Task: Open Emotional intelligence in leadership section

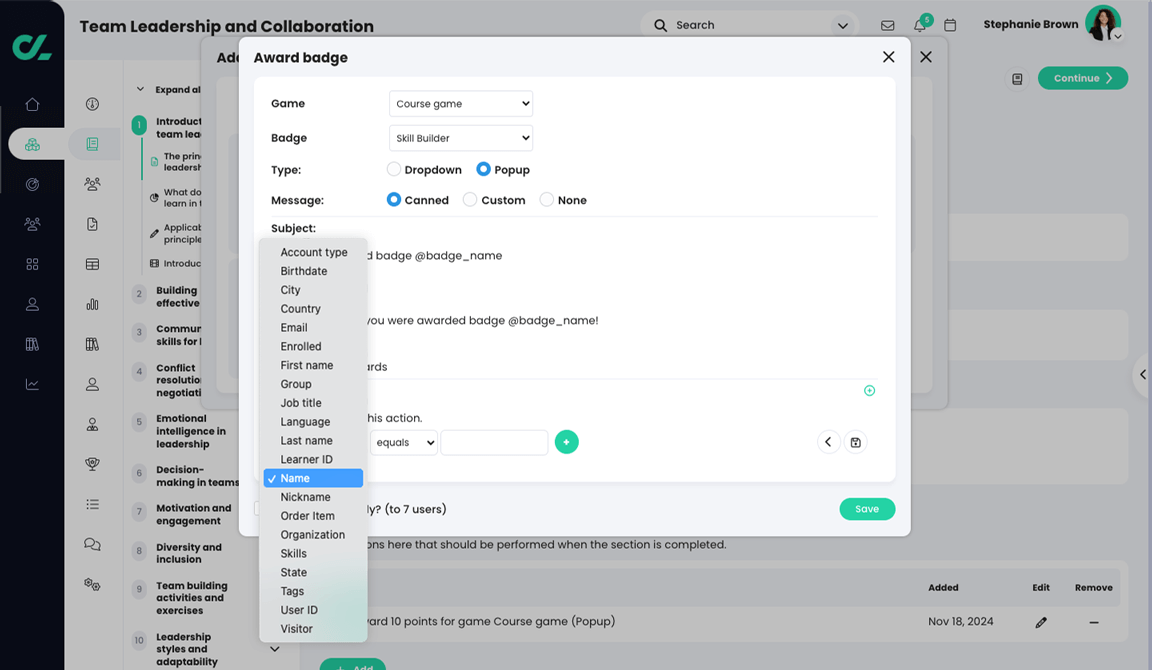Action: point(191,431)
